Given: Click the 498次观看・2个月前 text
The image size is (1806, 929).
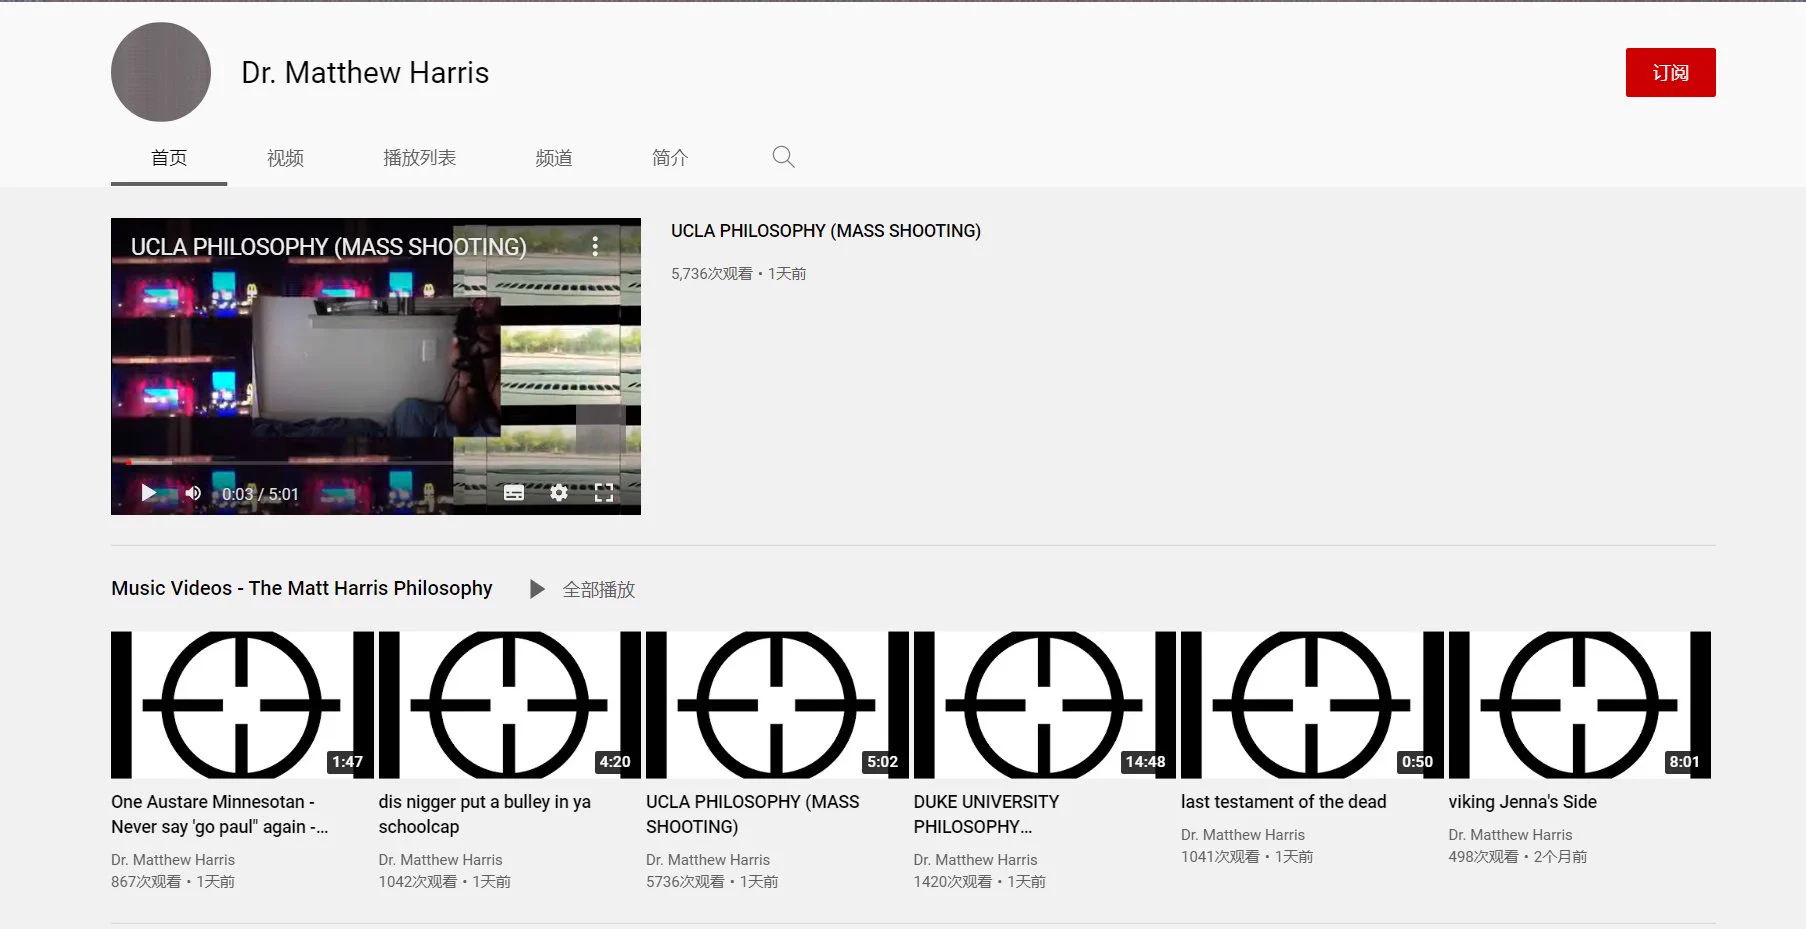Looking at the screenshot, I should click(x=1518, y=856).
